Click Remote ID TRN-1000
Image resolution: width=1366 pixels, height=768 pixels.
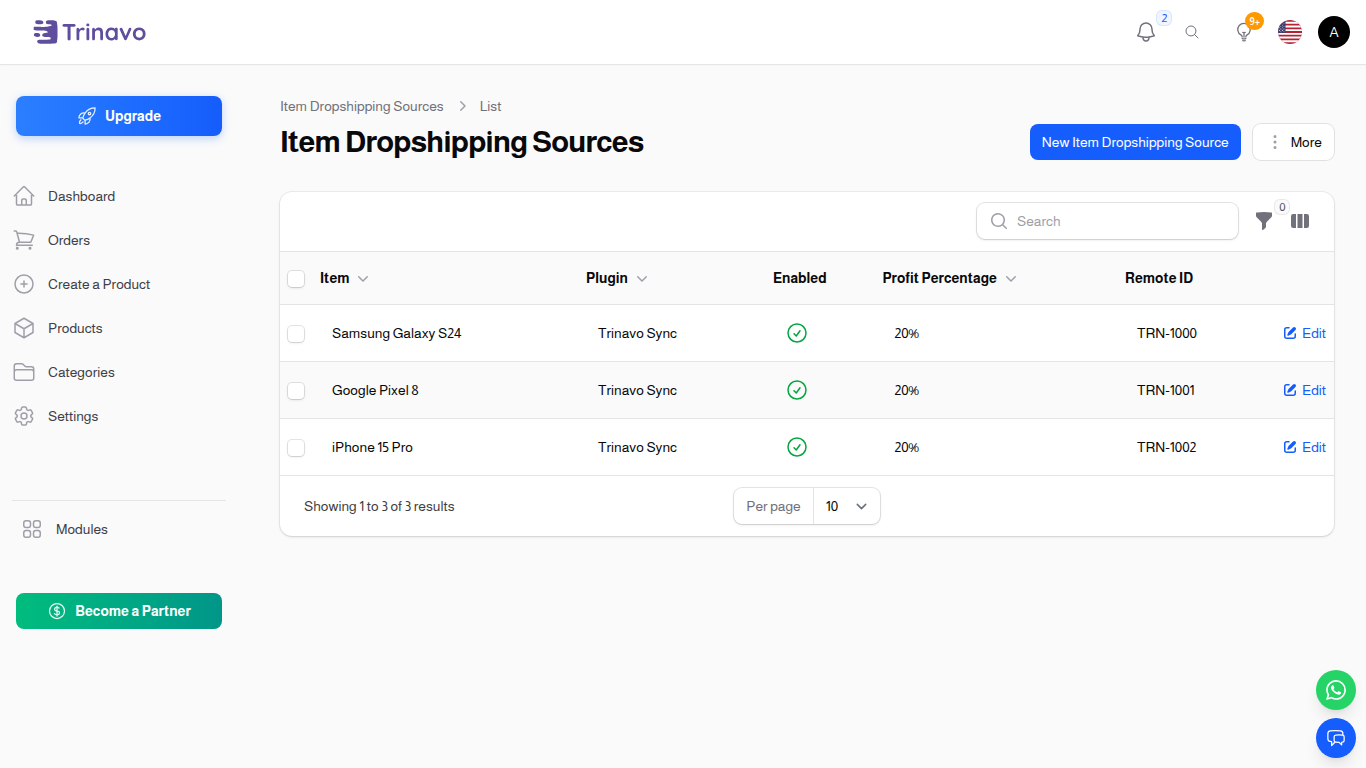[1167, 333]
